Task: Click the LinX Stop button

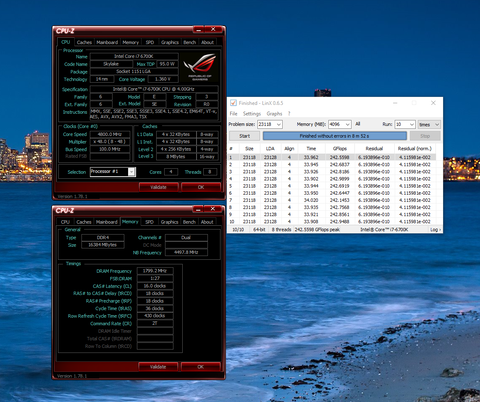Action: (x=425, y=136)
